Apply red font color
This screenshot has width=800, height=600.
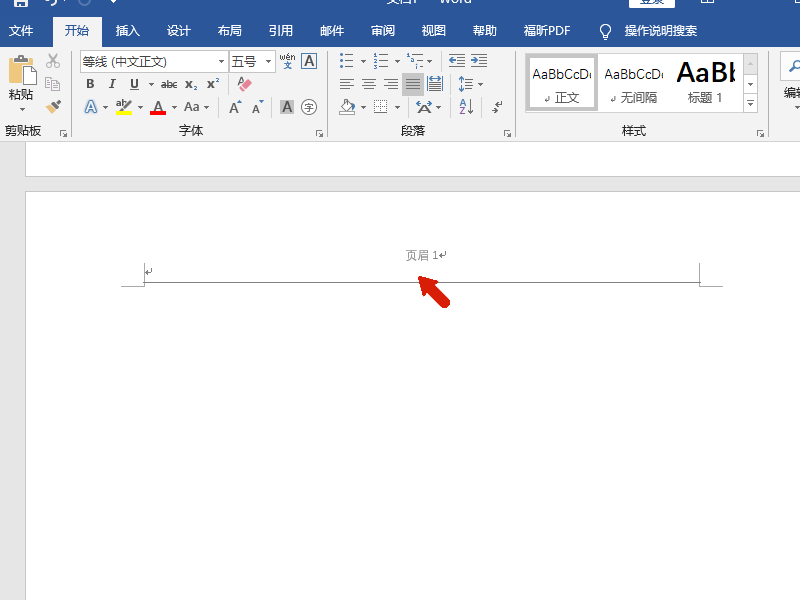pyautogui.click(x=158, y=107)
